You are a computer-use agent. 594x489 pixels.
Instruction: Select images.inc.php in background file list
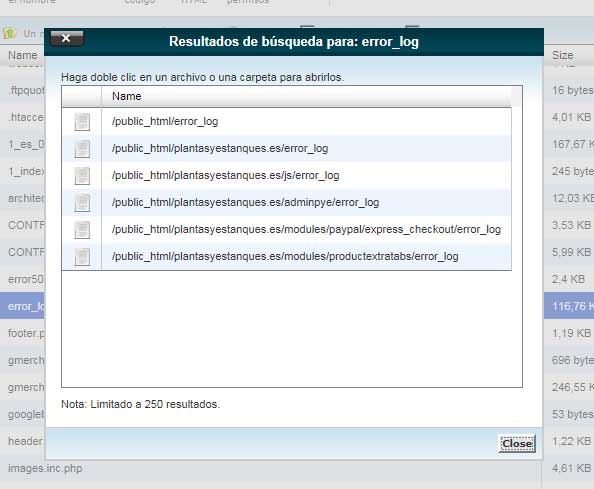(45, 468)
